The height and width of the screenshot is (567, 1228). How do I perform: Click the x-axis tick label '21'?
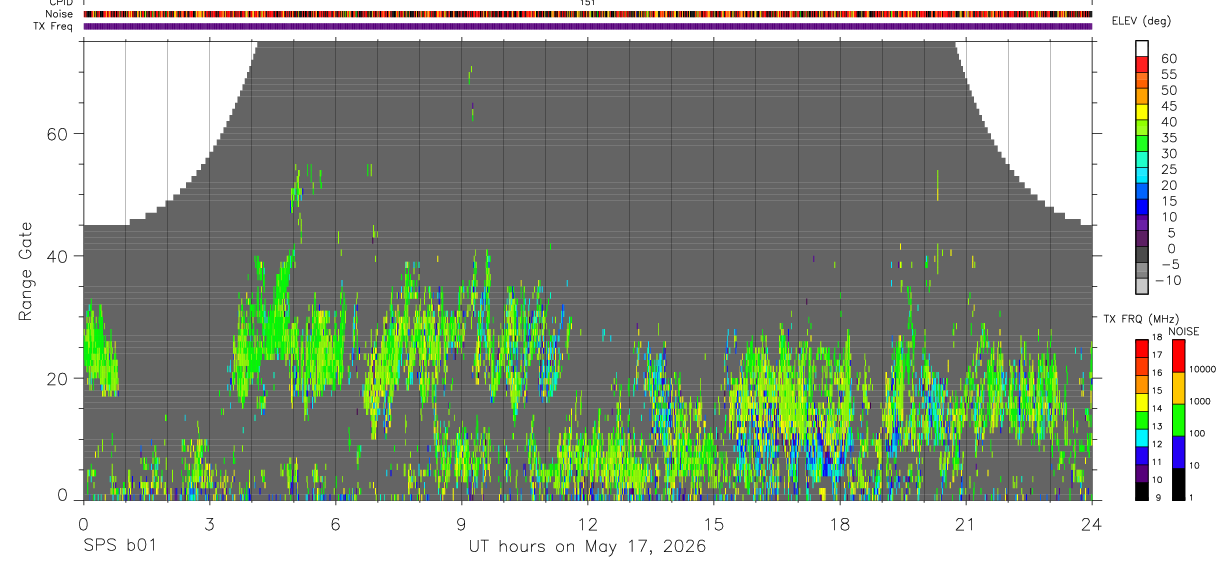click(966, 523)
